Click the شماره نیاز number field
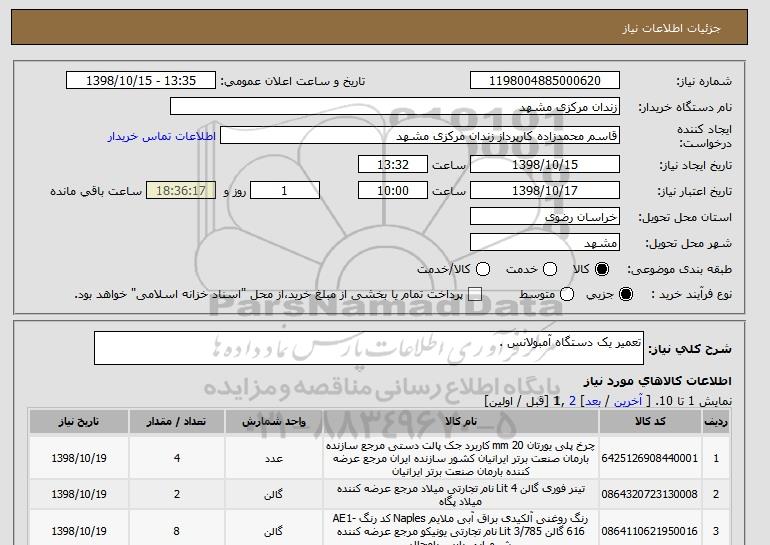770x545 pixels. coord(545,81)
